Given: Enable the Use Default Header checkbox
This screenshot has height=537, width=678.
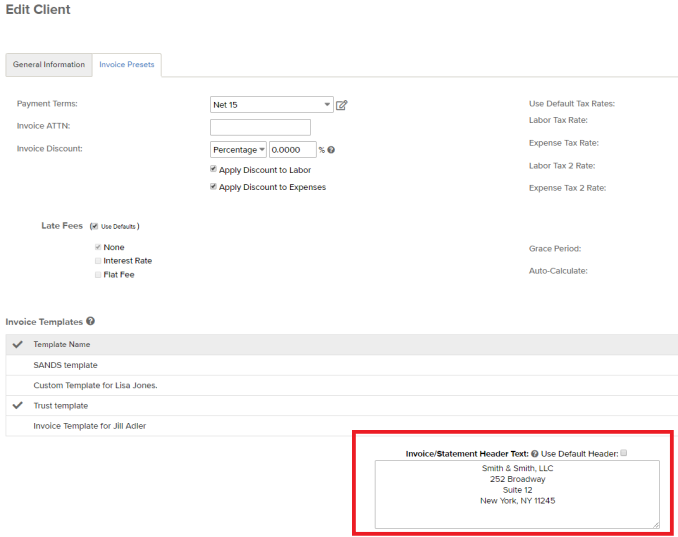Looking at the screenshot, I should [x=624, y=453].
